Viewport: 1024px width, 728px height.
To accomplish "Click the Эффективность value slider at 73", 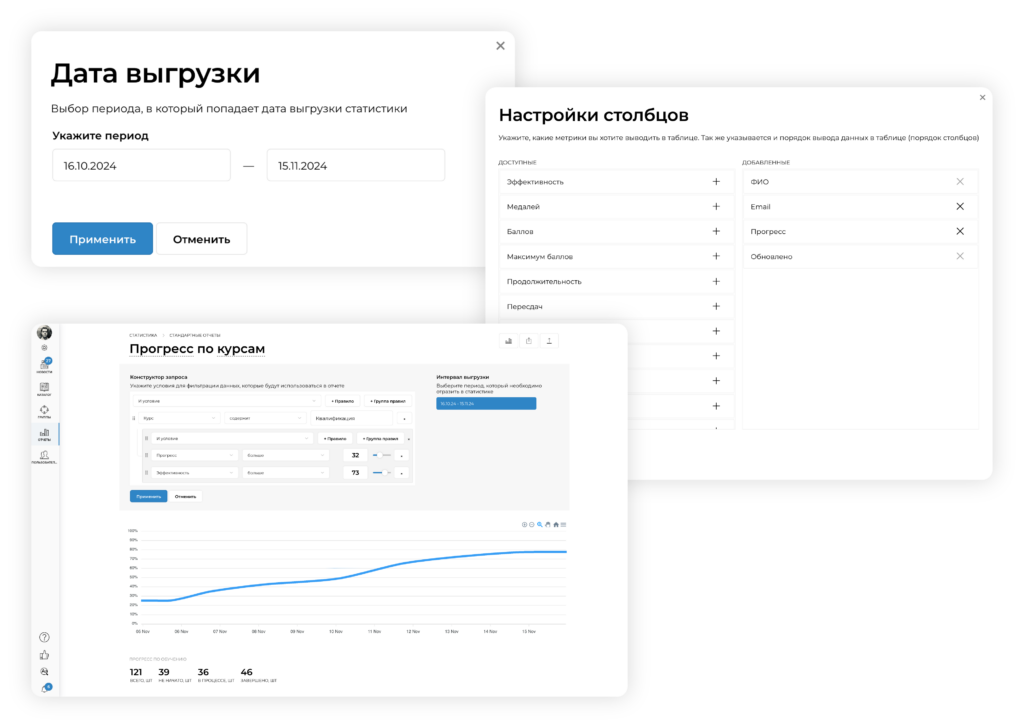I will tap(382, 473).
